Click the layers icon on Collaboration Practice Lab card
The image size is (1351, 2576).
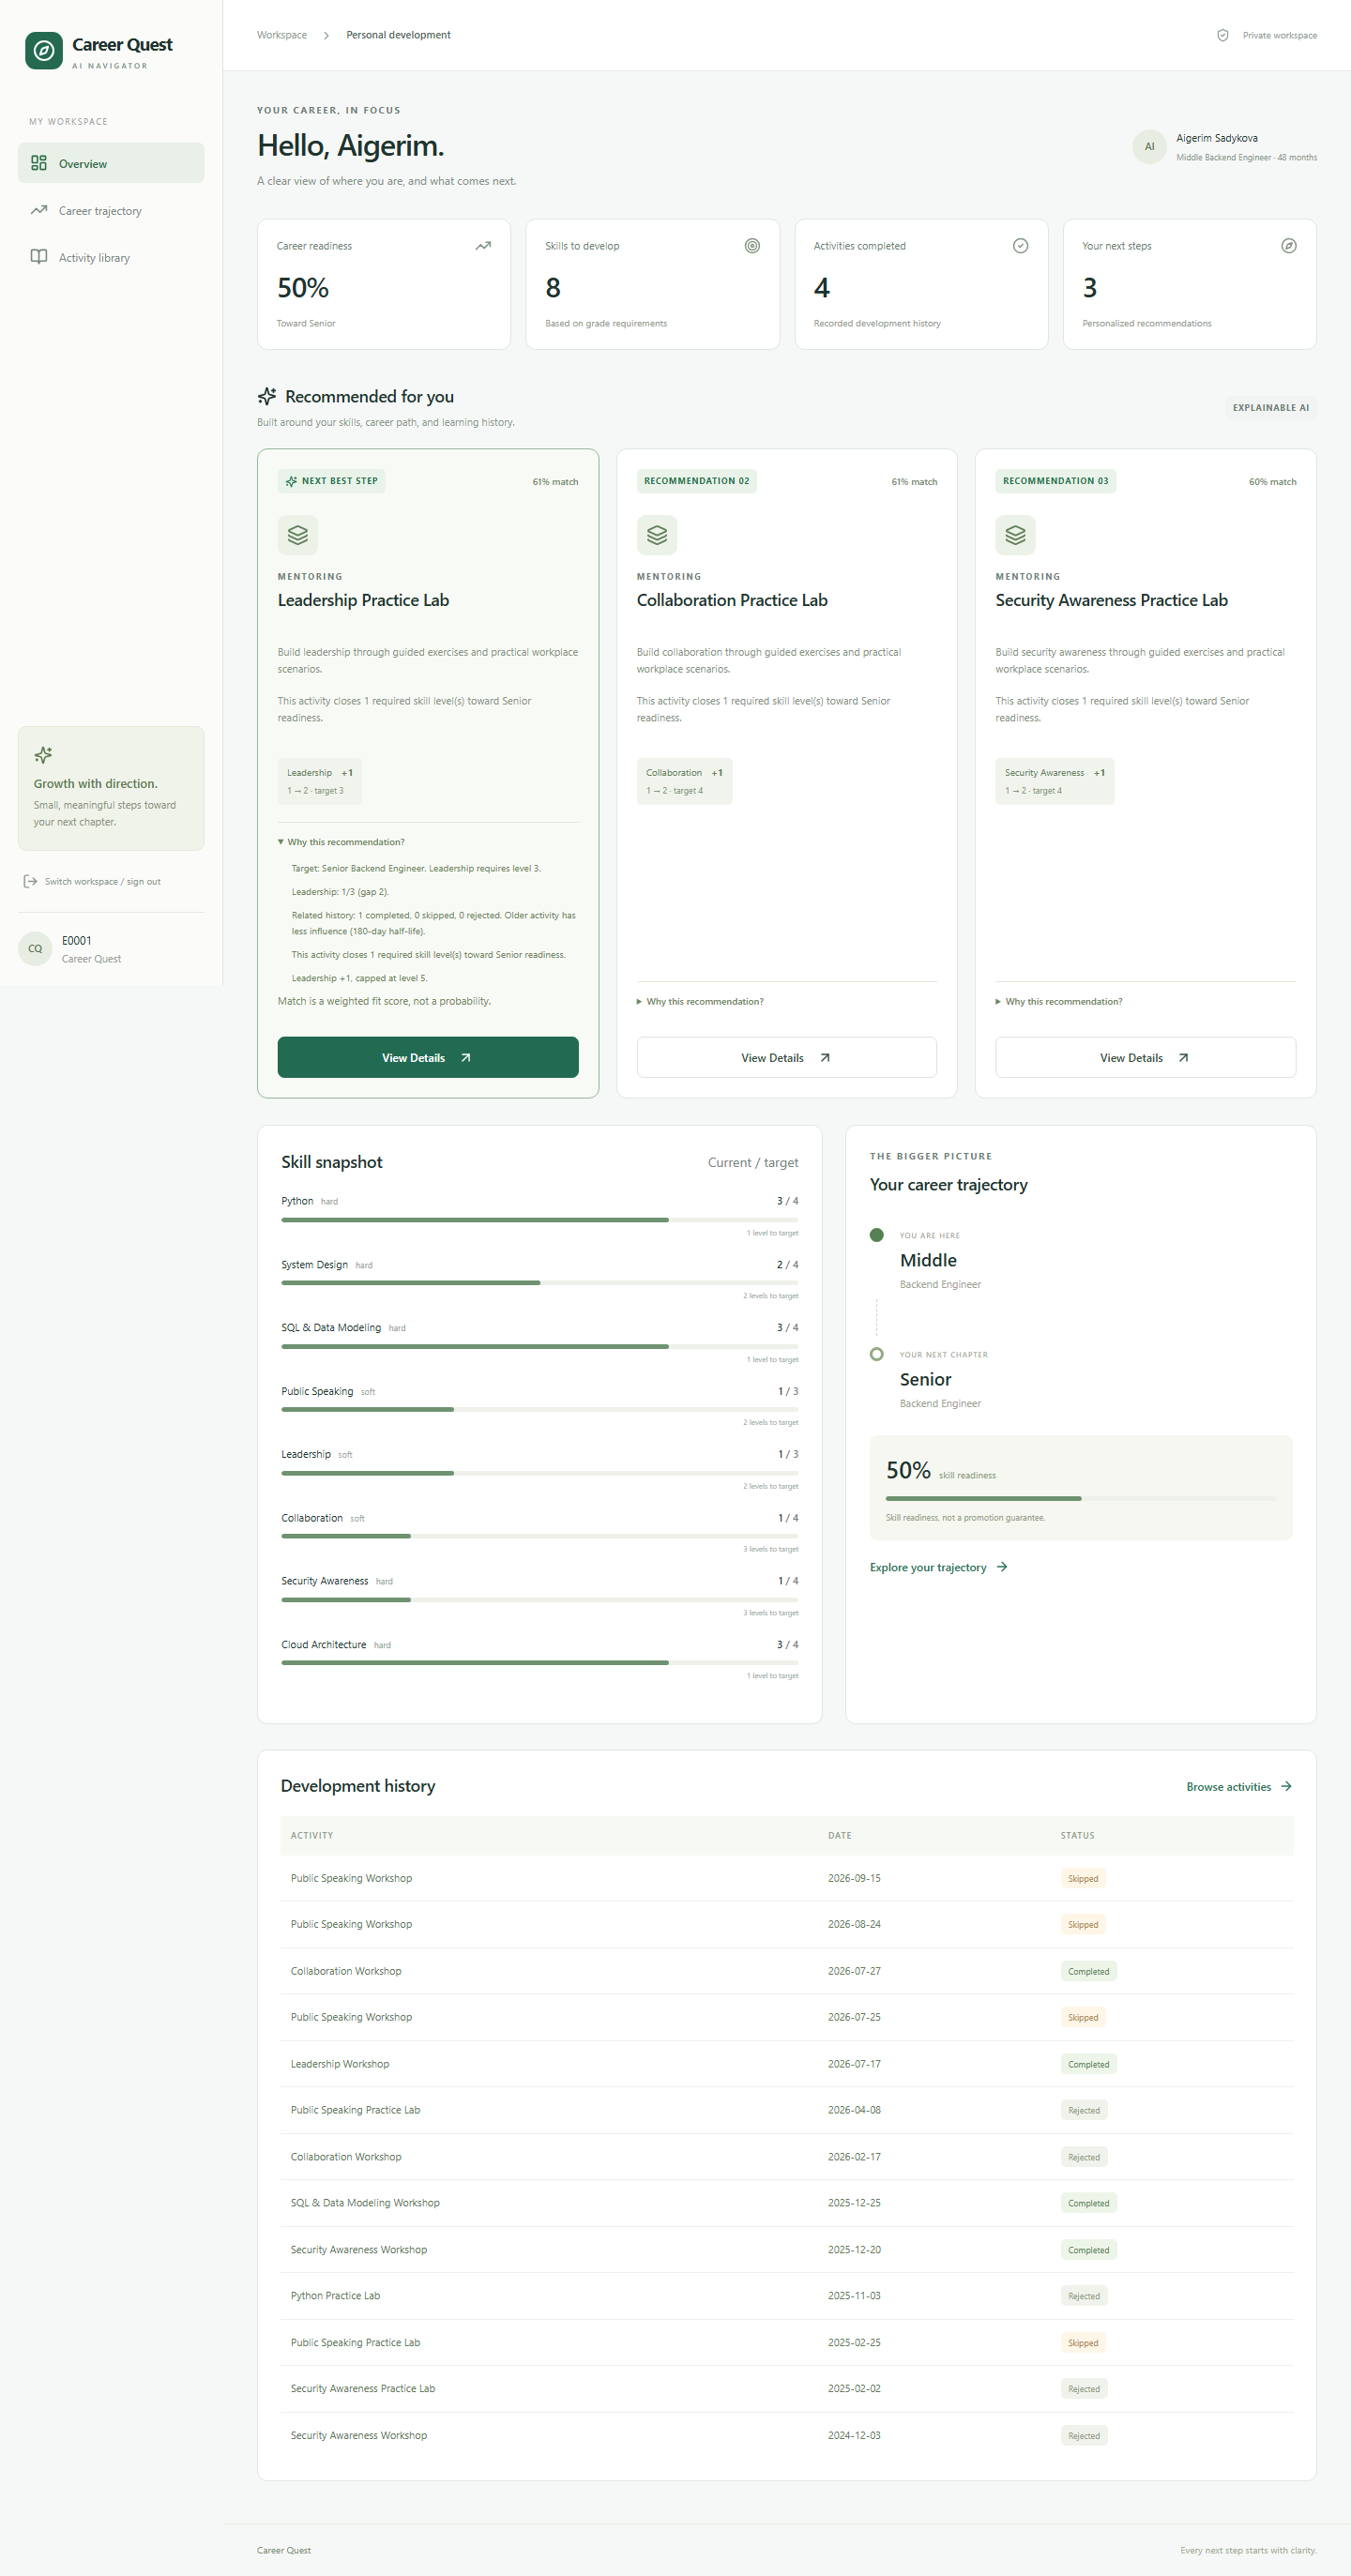(657, 535)
